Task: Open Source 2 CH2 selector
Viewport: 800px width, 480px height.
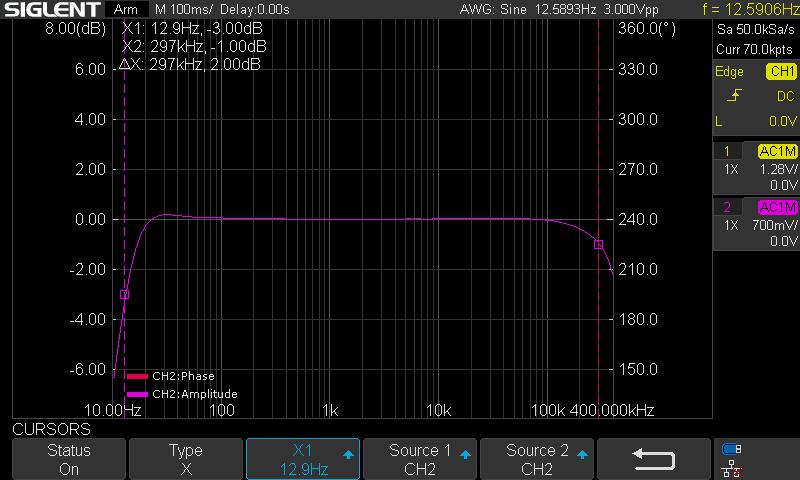Action: click(x=537, y=459)
